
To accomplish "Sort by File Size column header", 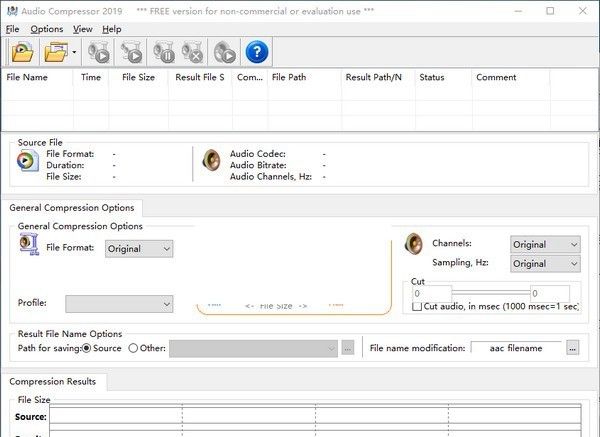I will coord(139,77).
